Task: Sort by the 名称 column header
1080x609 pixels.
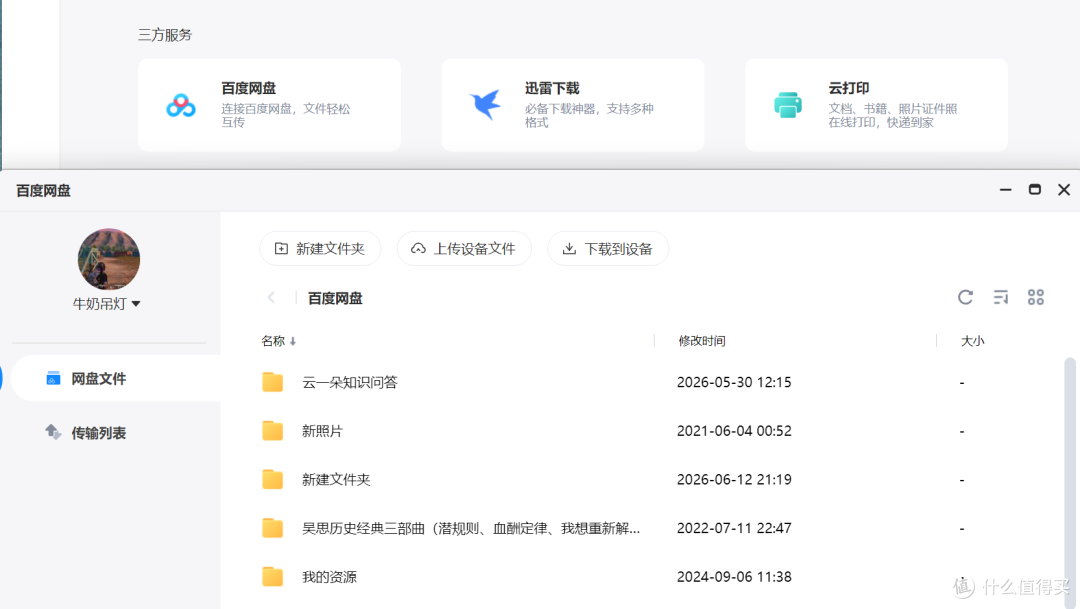Action: (x=278, y=341)
